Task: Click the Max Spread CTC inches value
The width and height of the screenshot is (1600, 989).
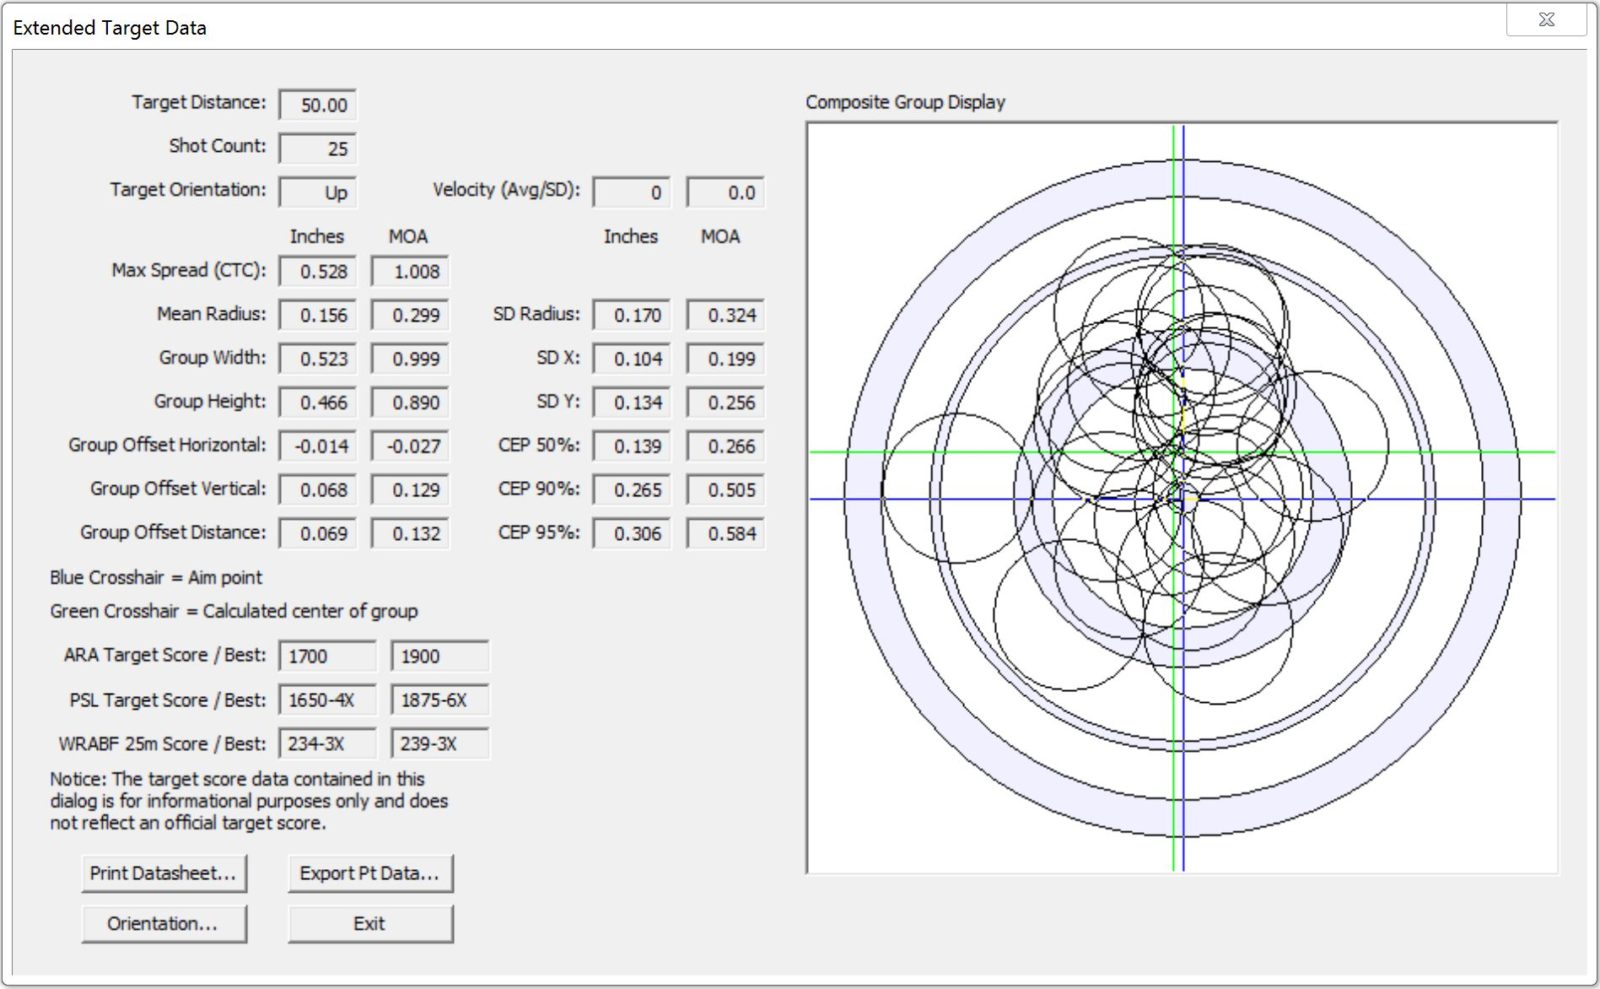Action: tap(319, 270)
